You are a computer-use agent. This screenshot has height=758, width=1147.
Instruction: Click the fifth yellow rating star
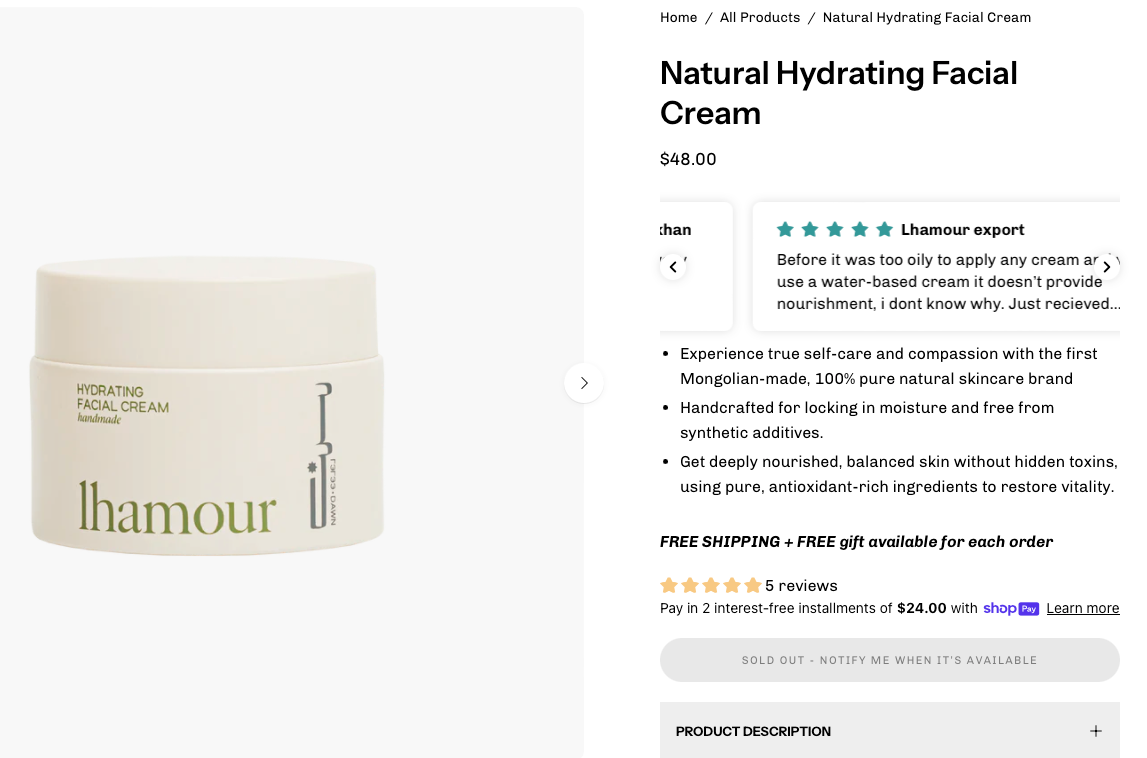[x=753, y=585]
